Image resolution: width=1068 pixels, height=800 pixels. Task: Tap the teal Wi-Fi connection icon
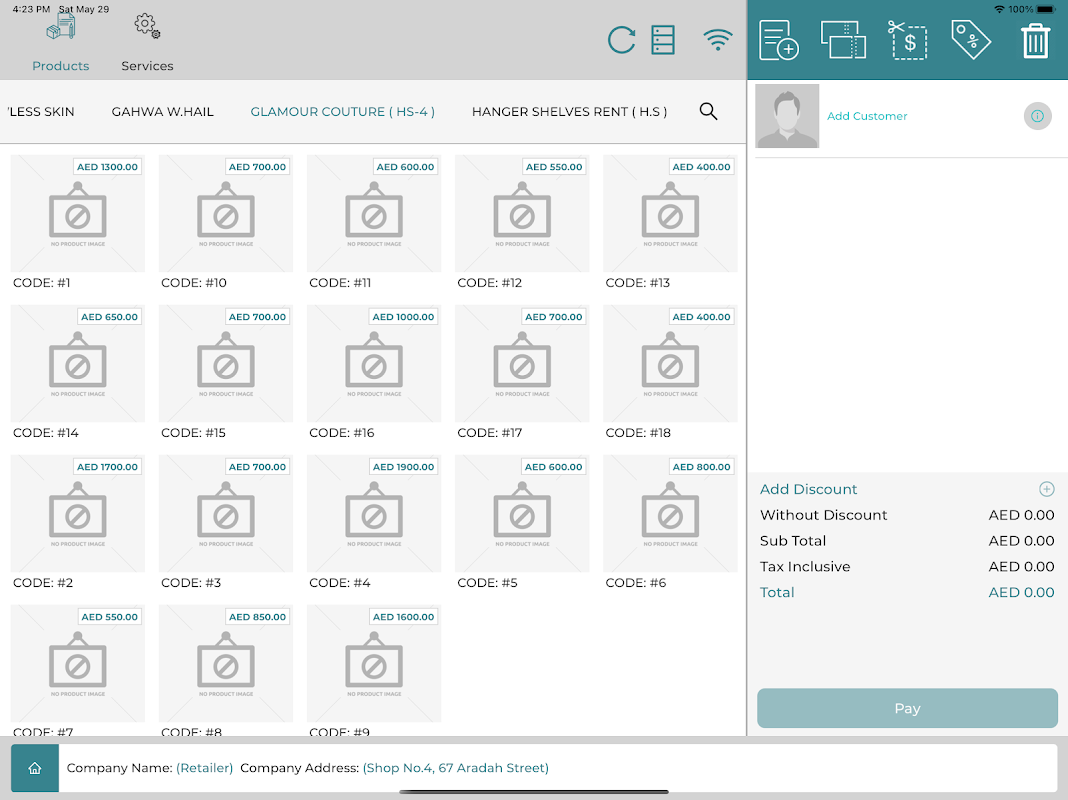[718, 39]
